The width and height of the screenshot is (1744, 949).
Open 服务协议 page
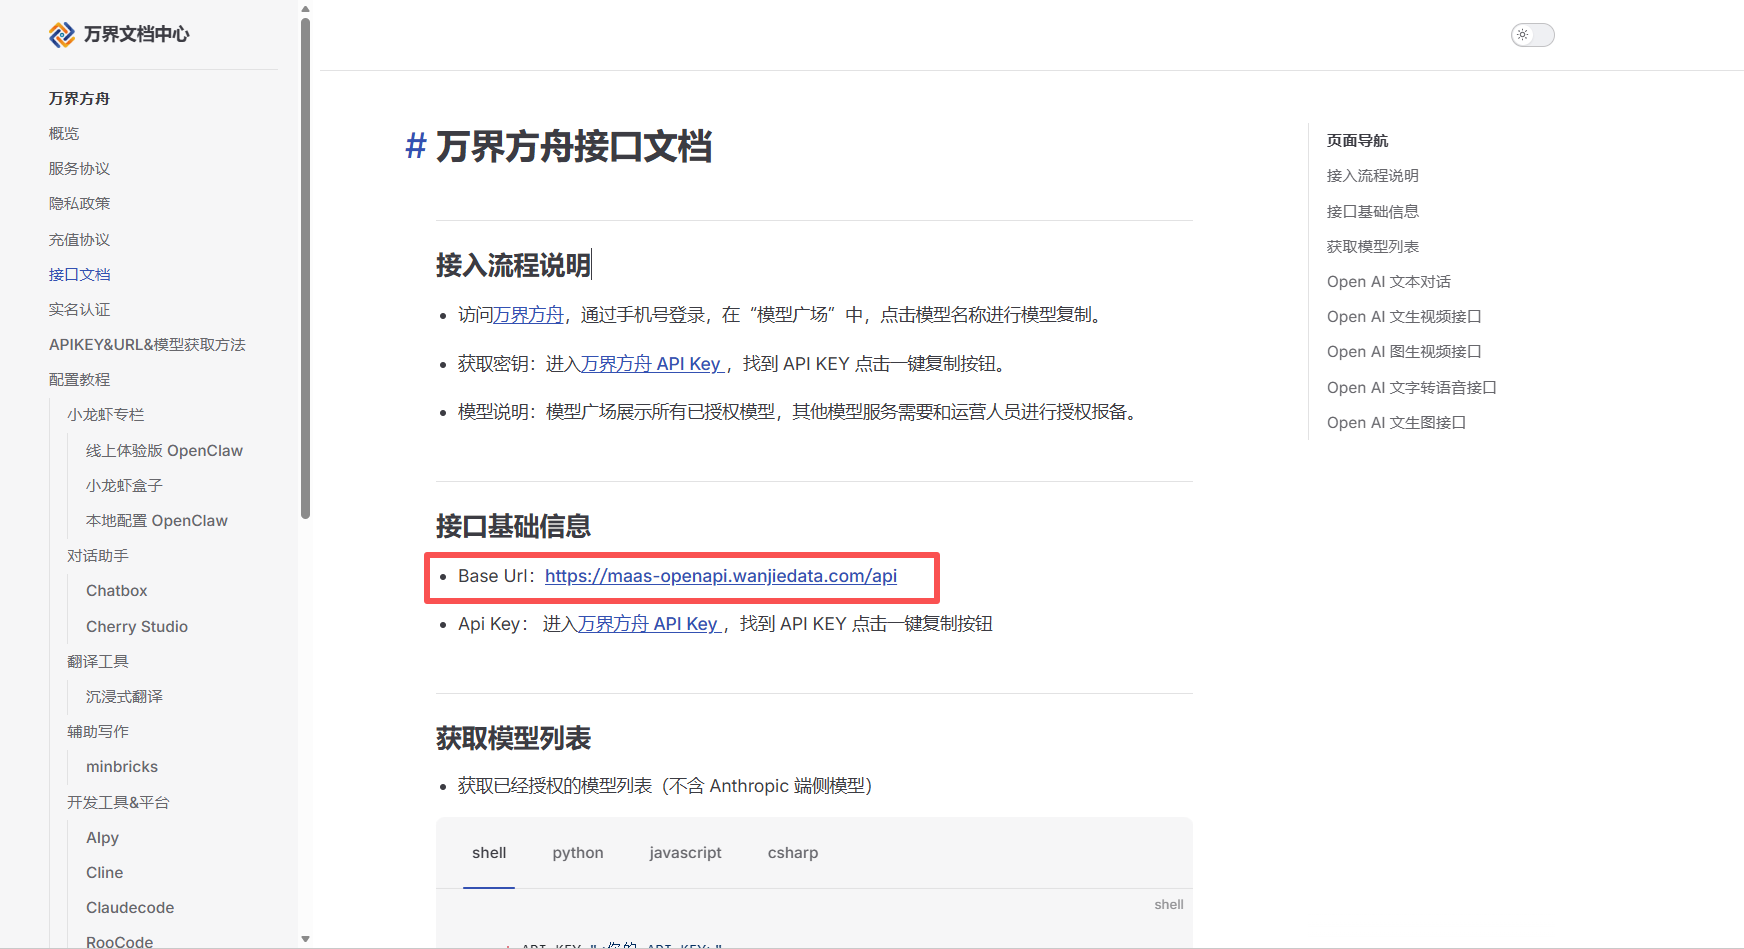(79, 168)
